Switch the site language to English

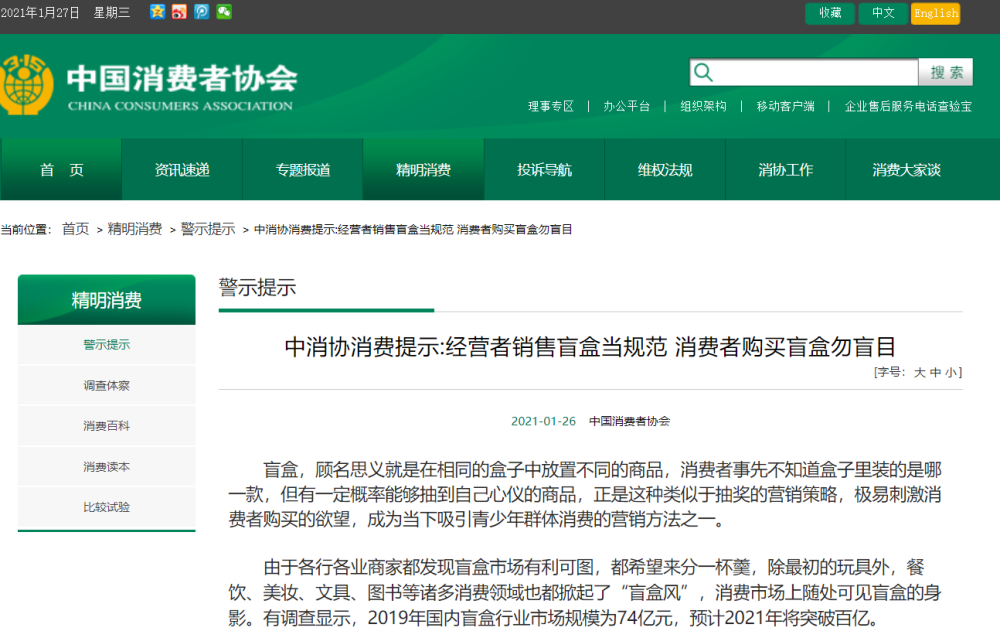tap(936, 13)
